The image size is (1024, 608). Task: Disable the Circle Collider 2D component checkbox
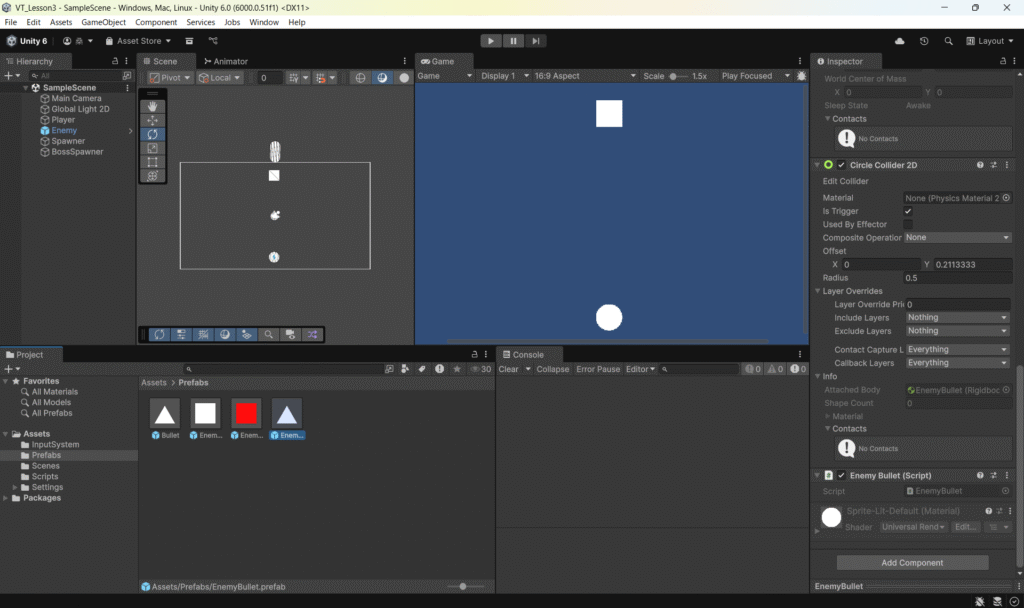[841, 165]
